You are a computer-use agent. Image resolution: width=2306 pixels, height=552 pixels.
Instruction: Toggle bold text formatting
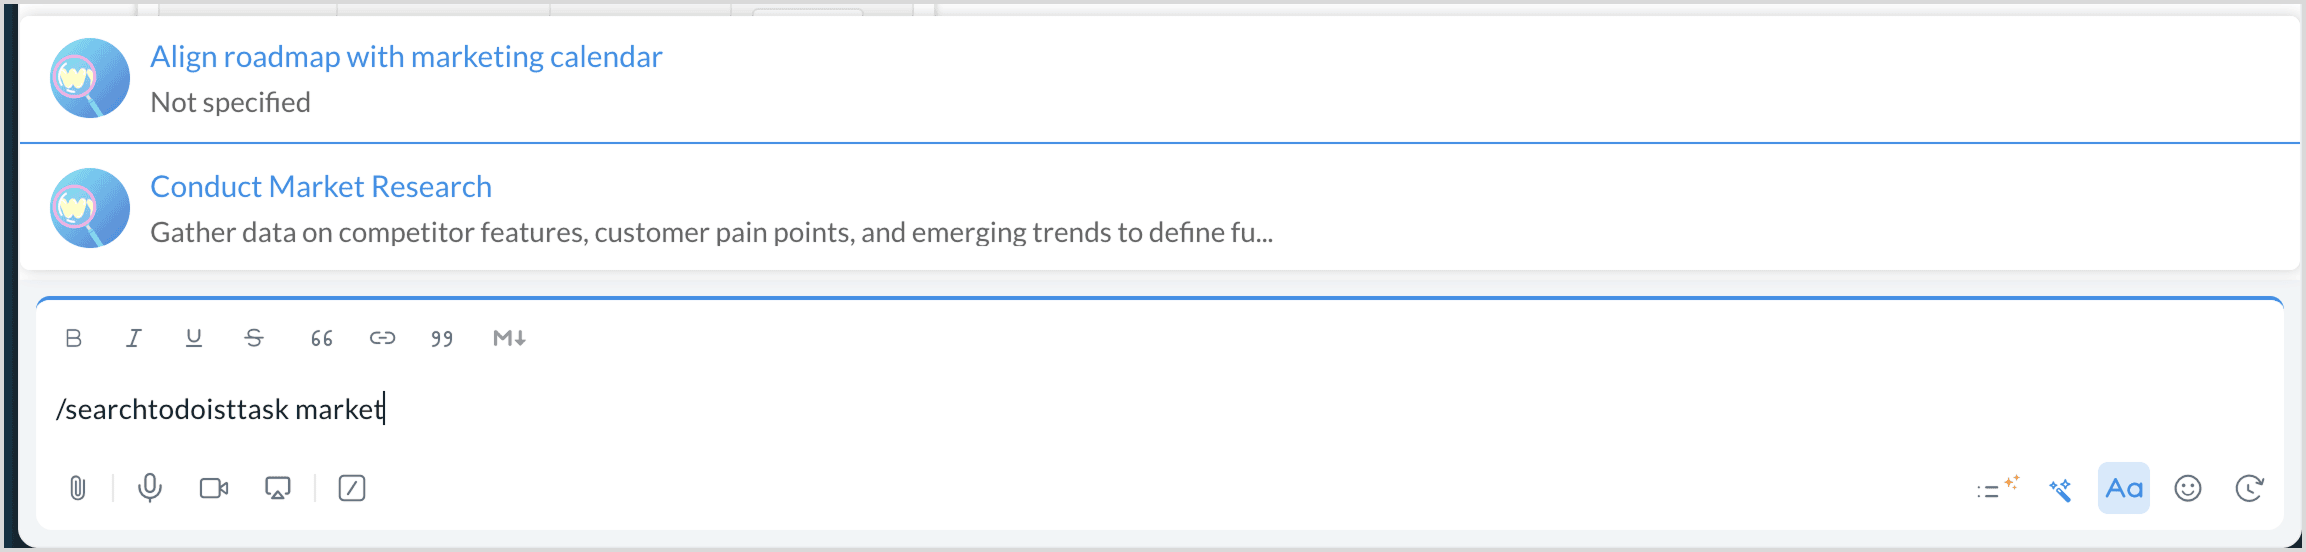tap(73, 338)
